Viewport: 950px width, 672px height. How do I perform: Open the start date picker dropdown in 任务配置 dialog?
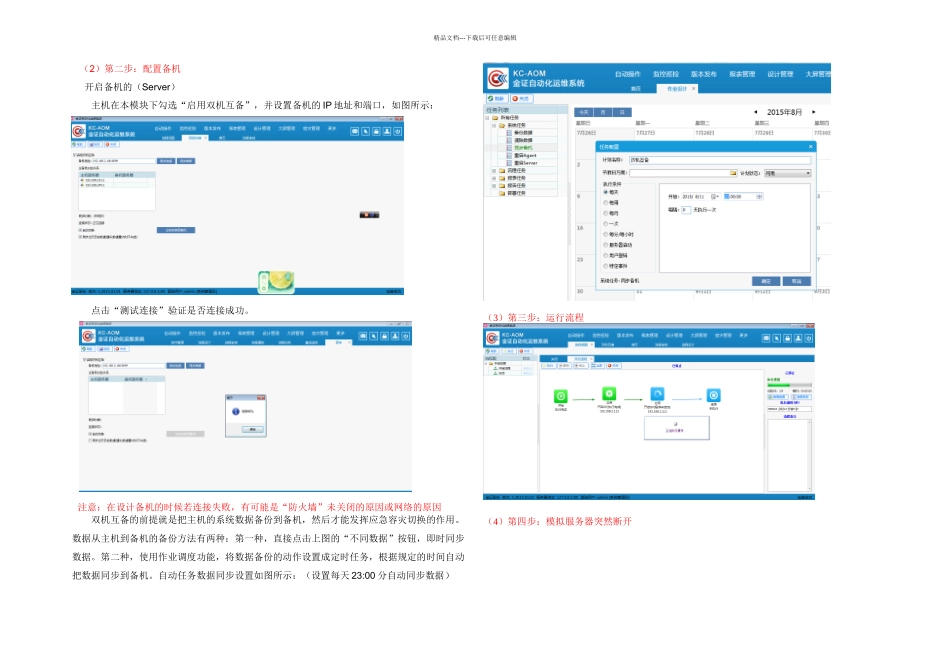(x=715, y=196)
